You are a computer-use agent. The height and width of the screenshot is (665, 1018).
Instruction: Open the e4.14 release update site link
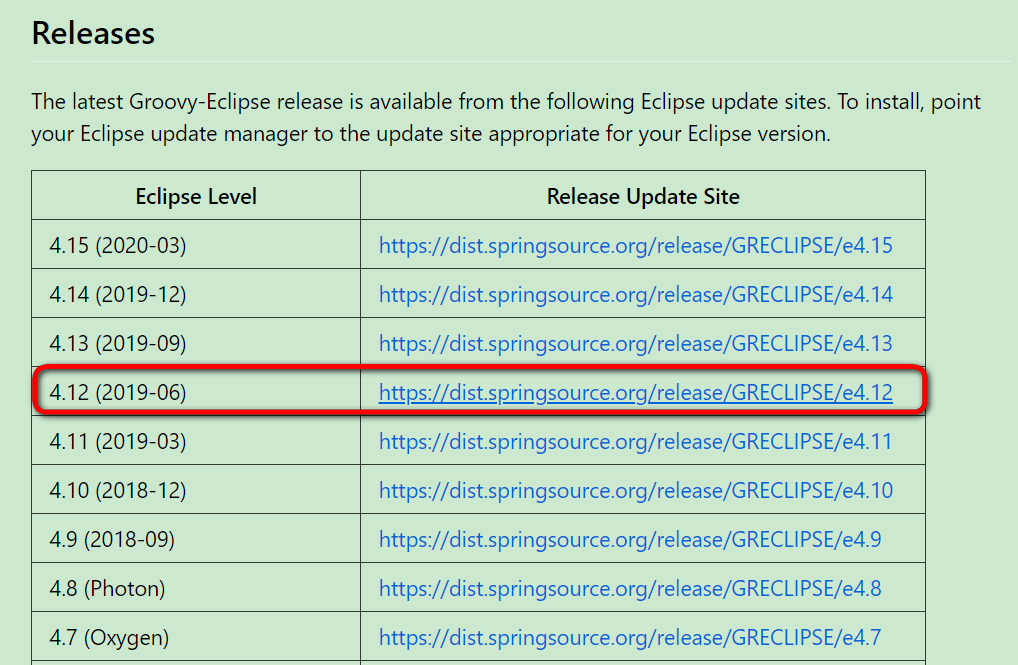[636, 294]
